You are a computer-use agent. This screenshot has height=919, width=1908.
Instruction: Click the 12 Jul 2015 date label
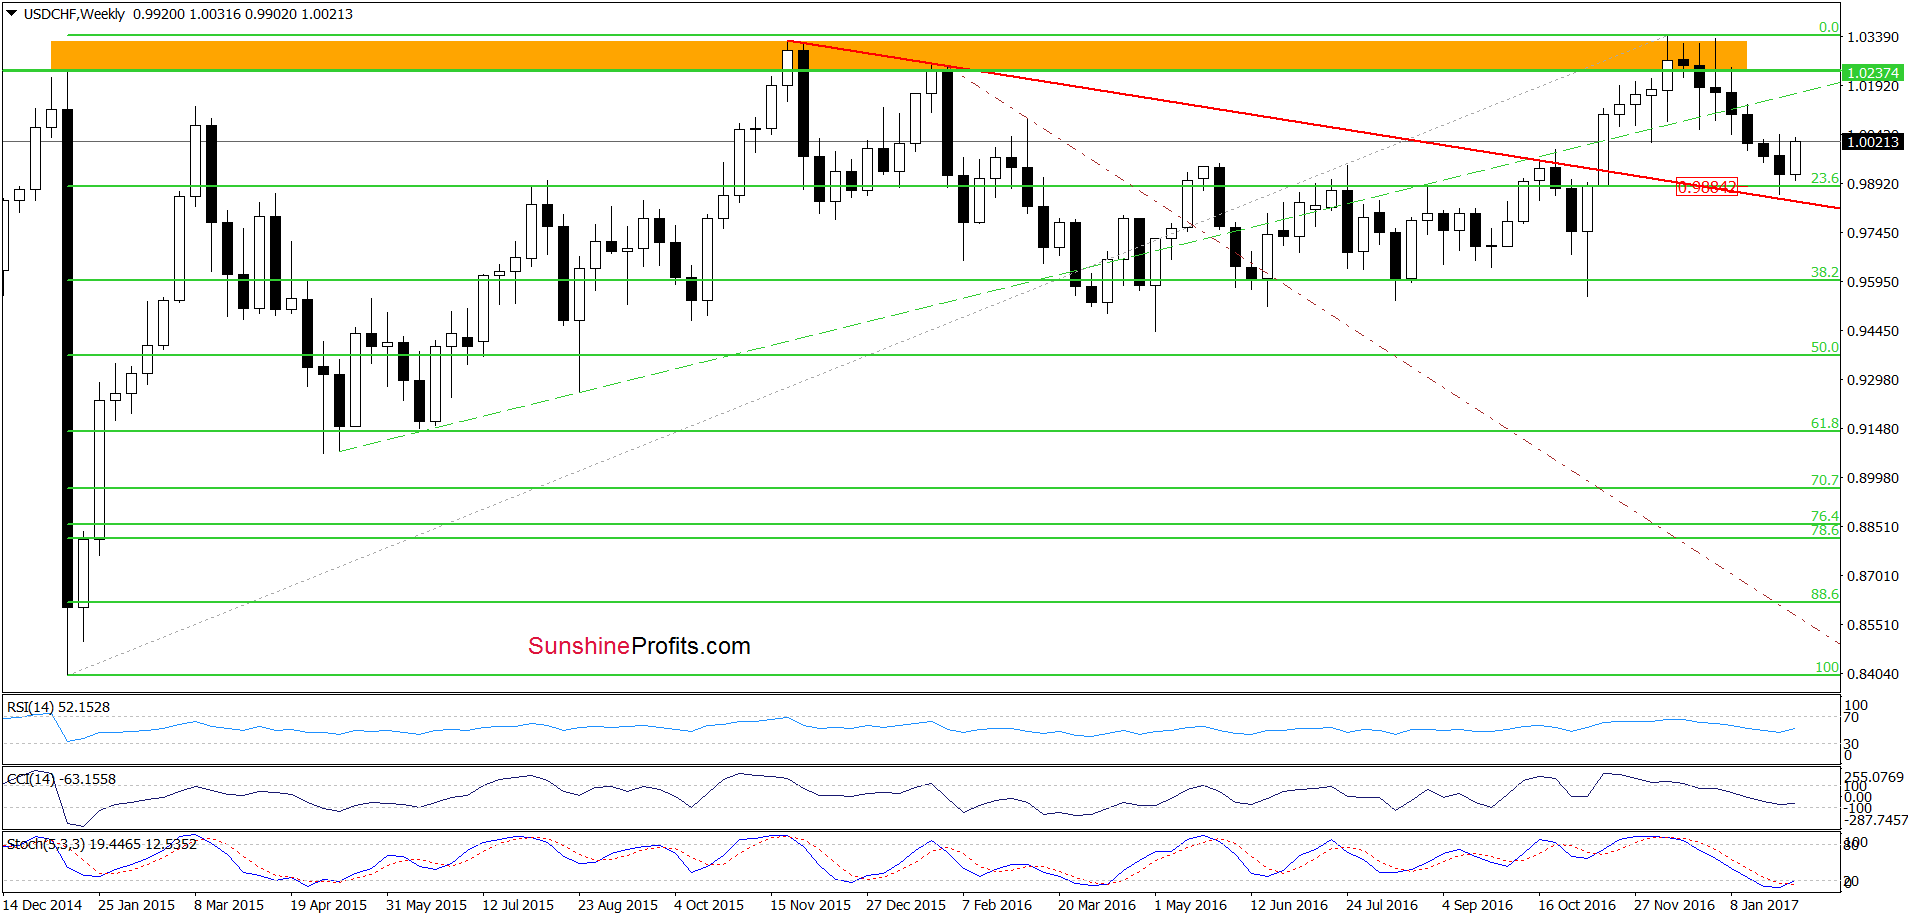518,905
